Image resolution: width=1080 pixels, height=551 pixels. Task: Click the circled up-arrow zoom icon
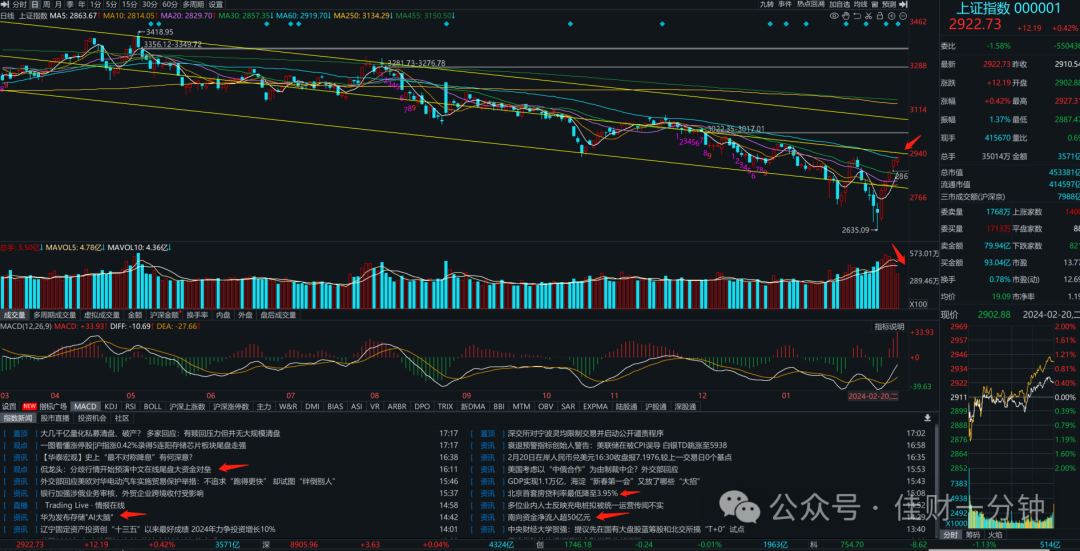[891, 15]
